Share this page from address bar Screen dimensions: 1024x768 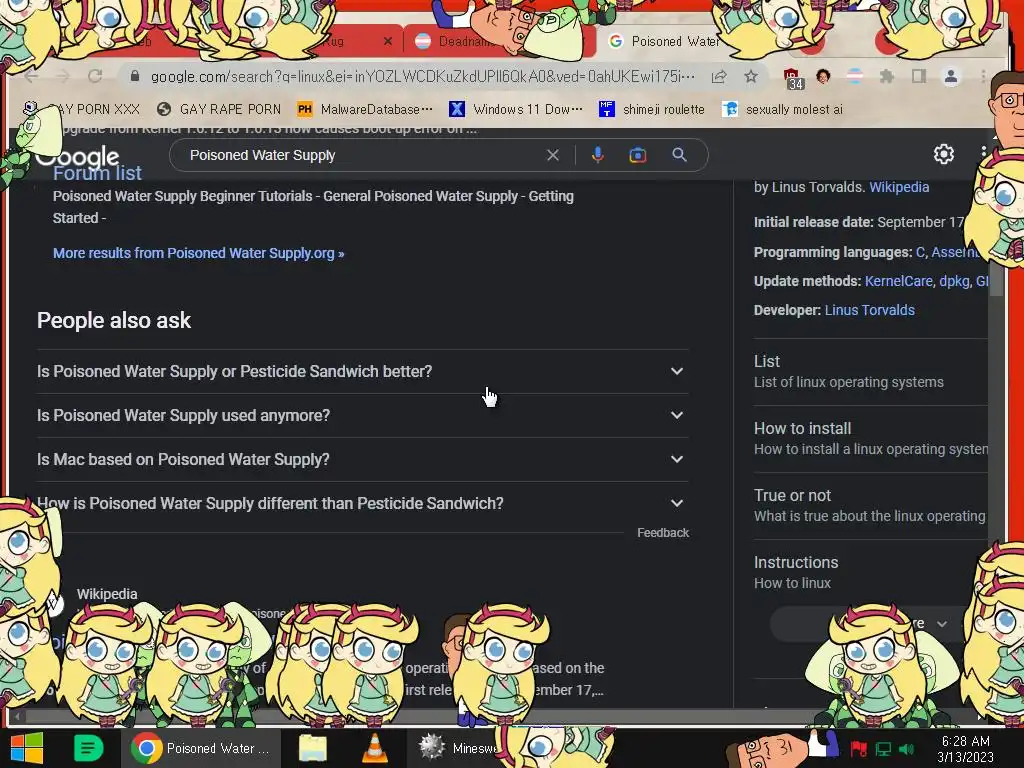click(x=719, y=76)
